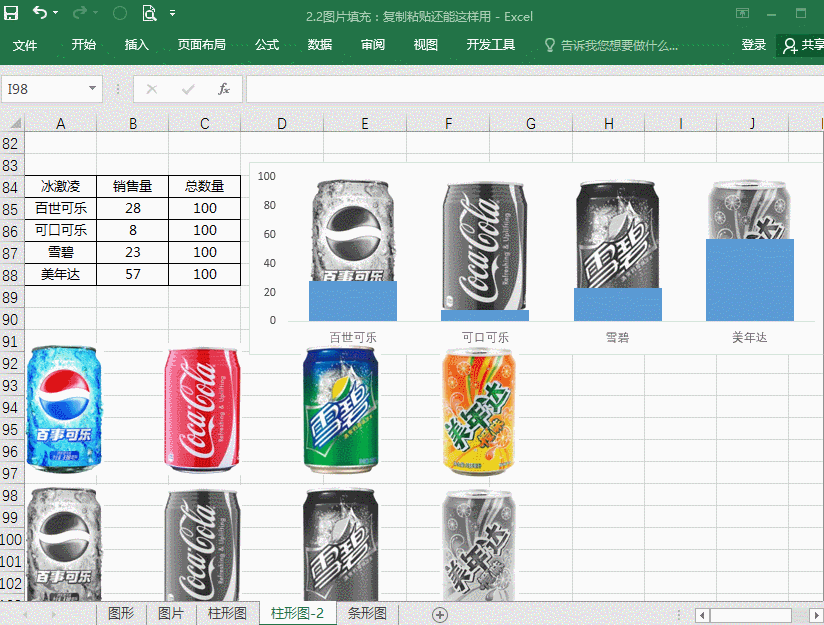The width and height of the screenshot is (824, 625).
Task: Click the 销售量 header cell
Action: click(132, 187)
